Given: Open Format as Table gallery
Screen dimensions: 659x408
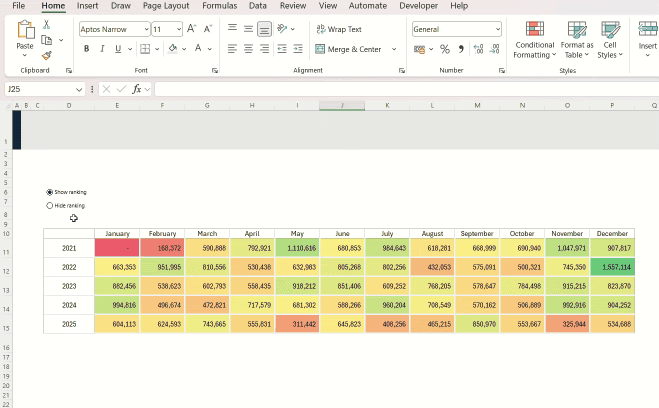Looking at the screenshot, I should [577, 40].
